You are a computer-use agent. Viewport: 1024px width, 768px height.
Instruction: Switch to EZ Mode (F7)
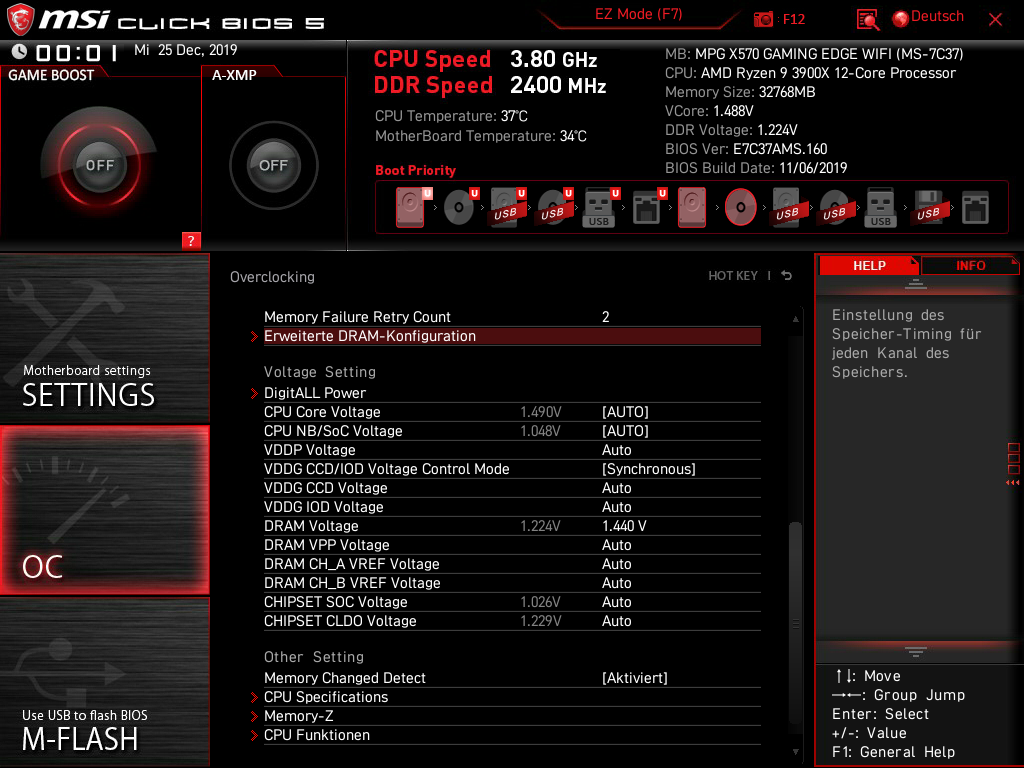pos(638,14)
